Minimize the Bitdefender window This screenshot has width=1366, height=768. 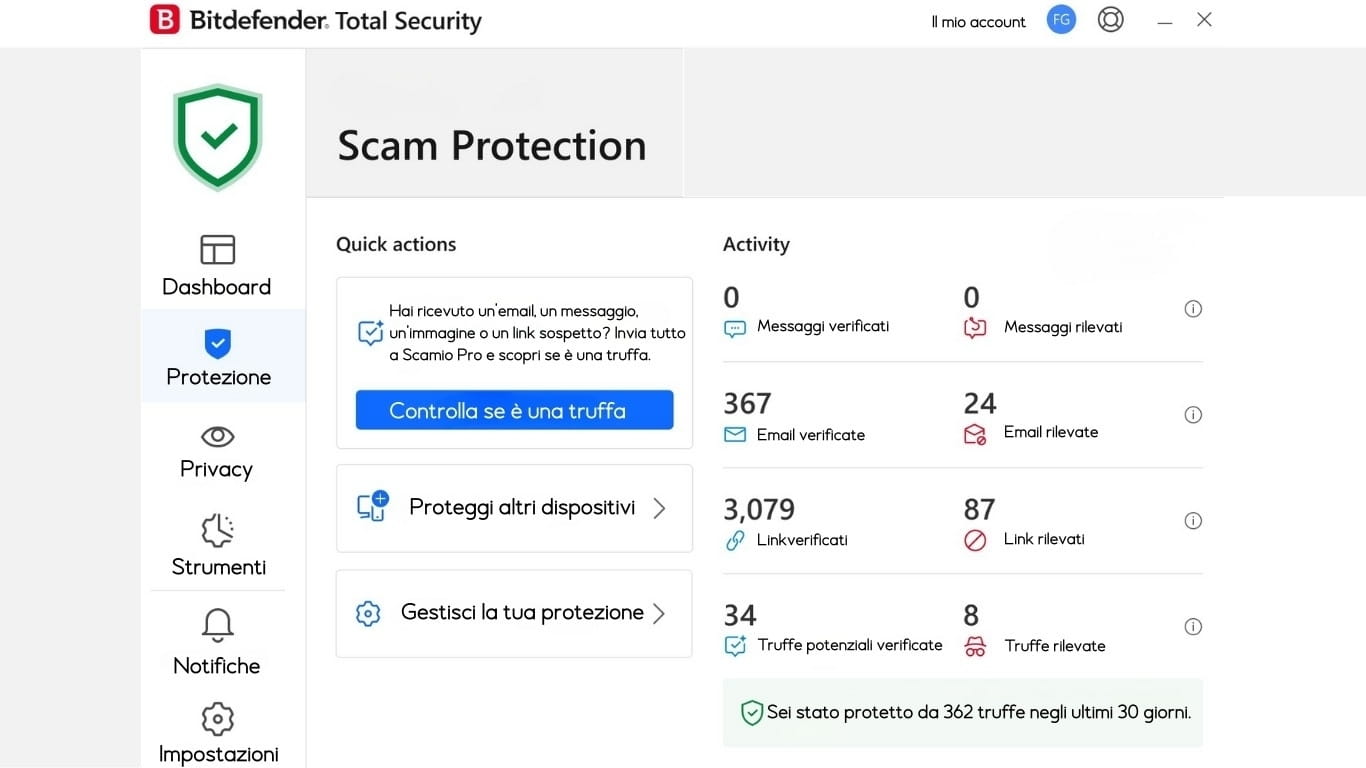click(x=1164, y=22)
